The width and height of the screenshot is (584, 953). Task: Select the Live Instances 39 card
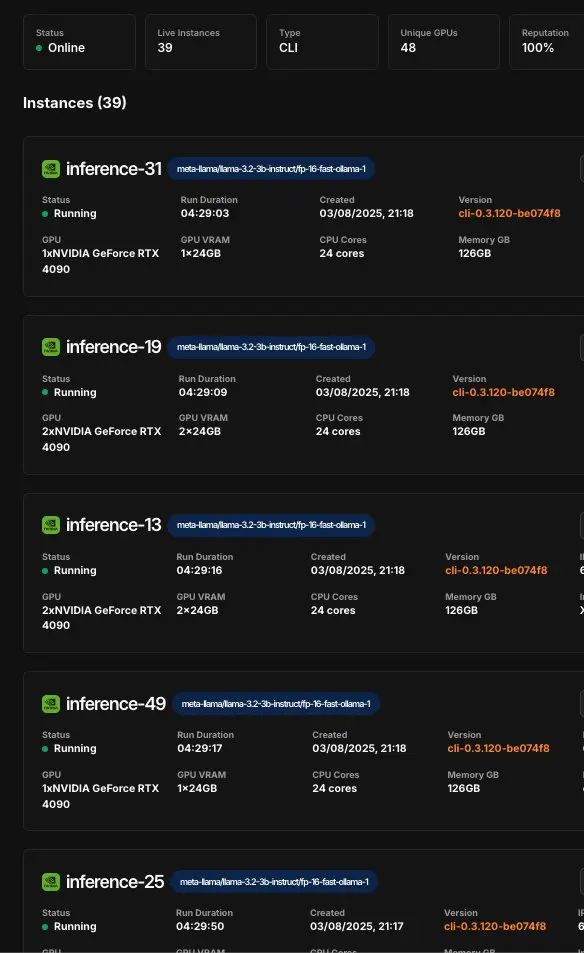(x=201, y=42)
